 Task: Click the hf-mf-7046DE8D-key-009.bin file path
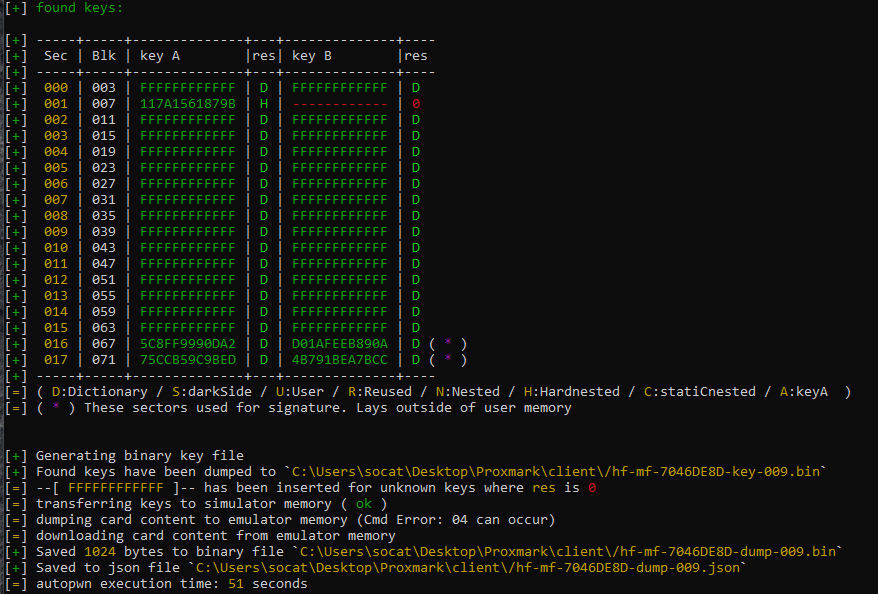click(x=556, y=472)
